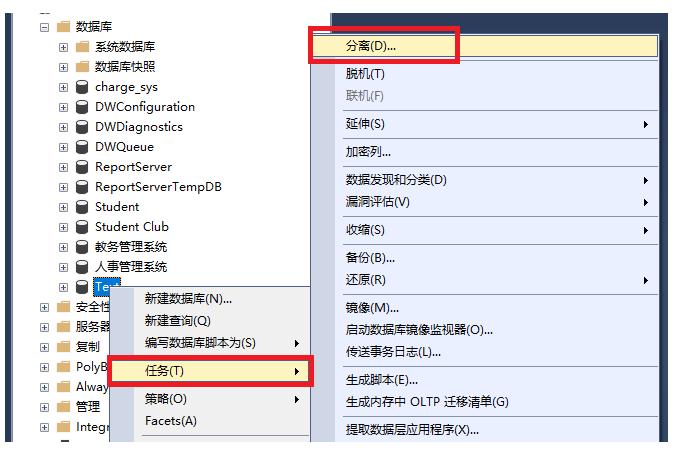This screenshot has width=681, height=459.
Task: Choose 脱机(T) in the submenu
Action: click(x=485, y=74)
